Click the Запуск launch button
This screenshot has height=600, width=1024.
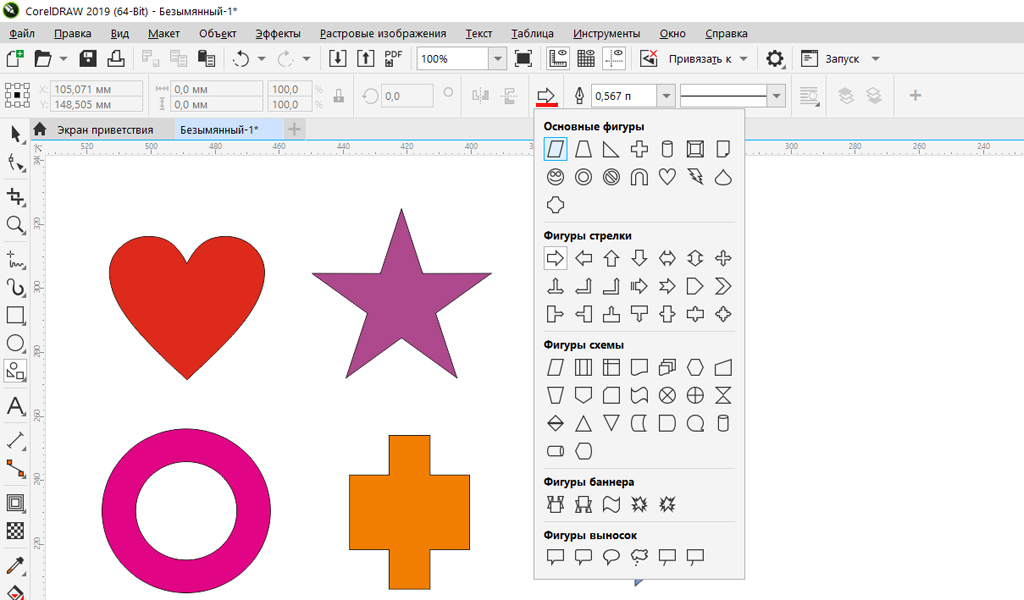pos(842,59)
